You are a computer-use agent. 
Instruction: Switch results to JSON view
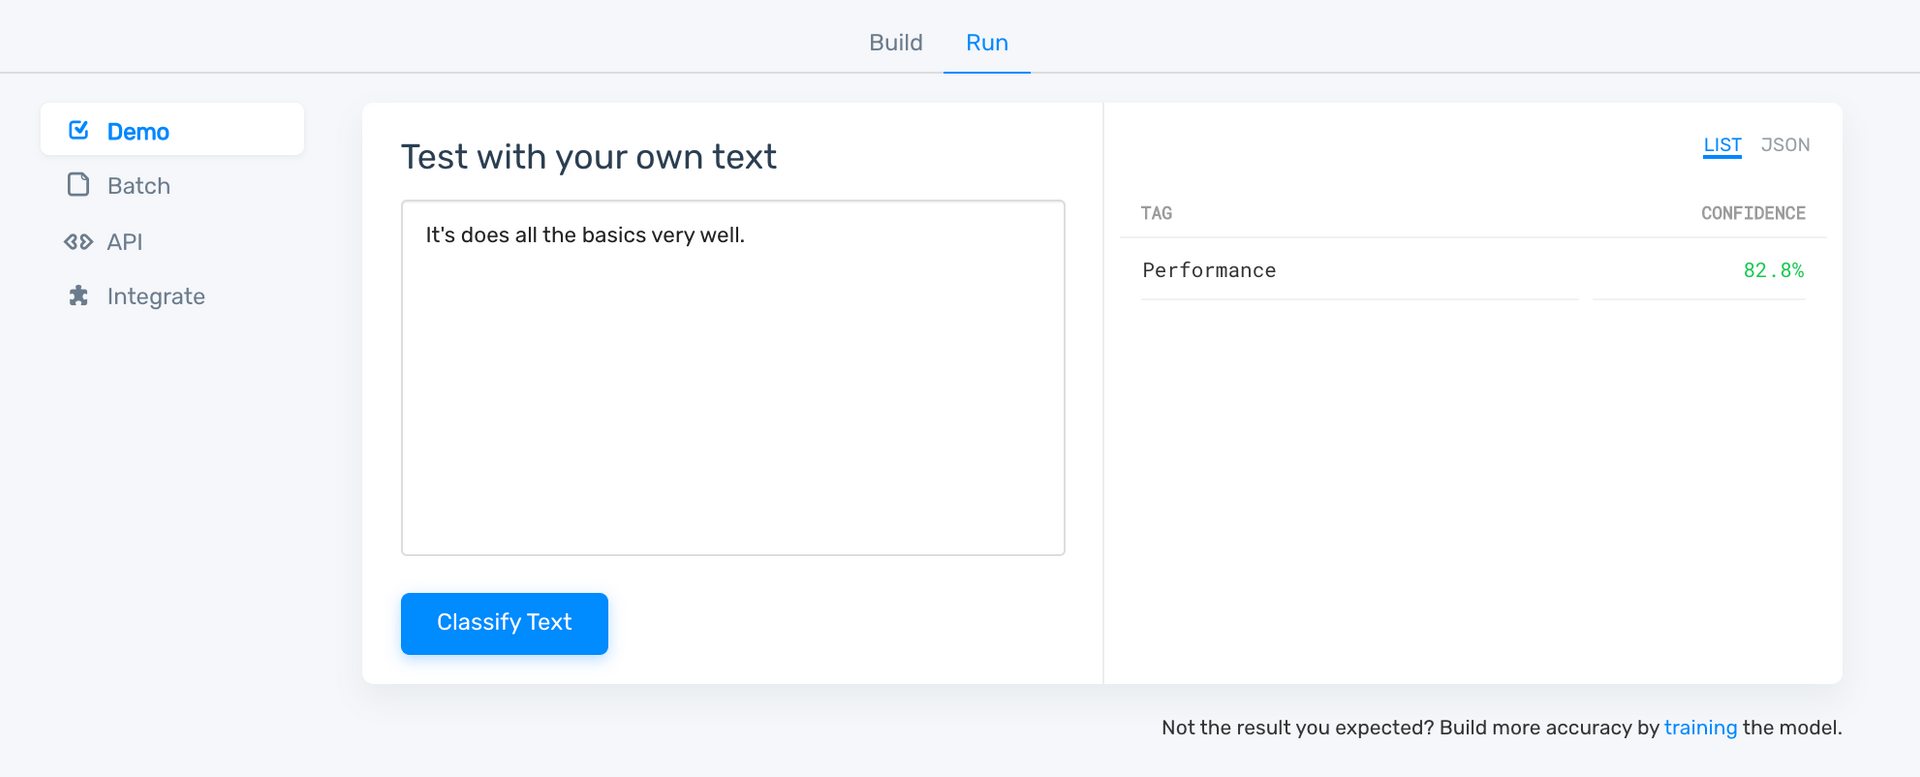tap(1785, 145)
